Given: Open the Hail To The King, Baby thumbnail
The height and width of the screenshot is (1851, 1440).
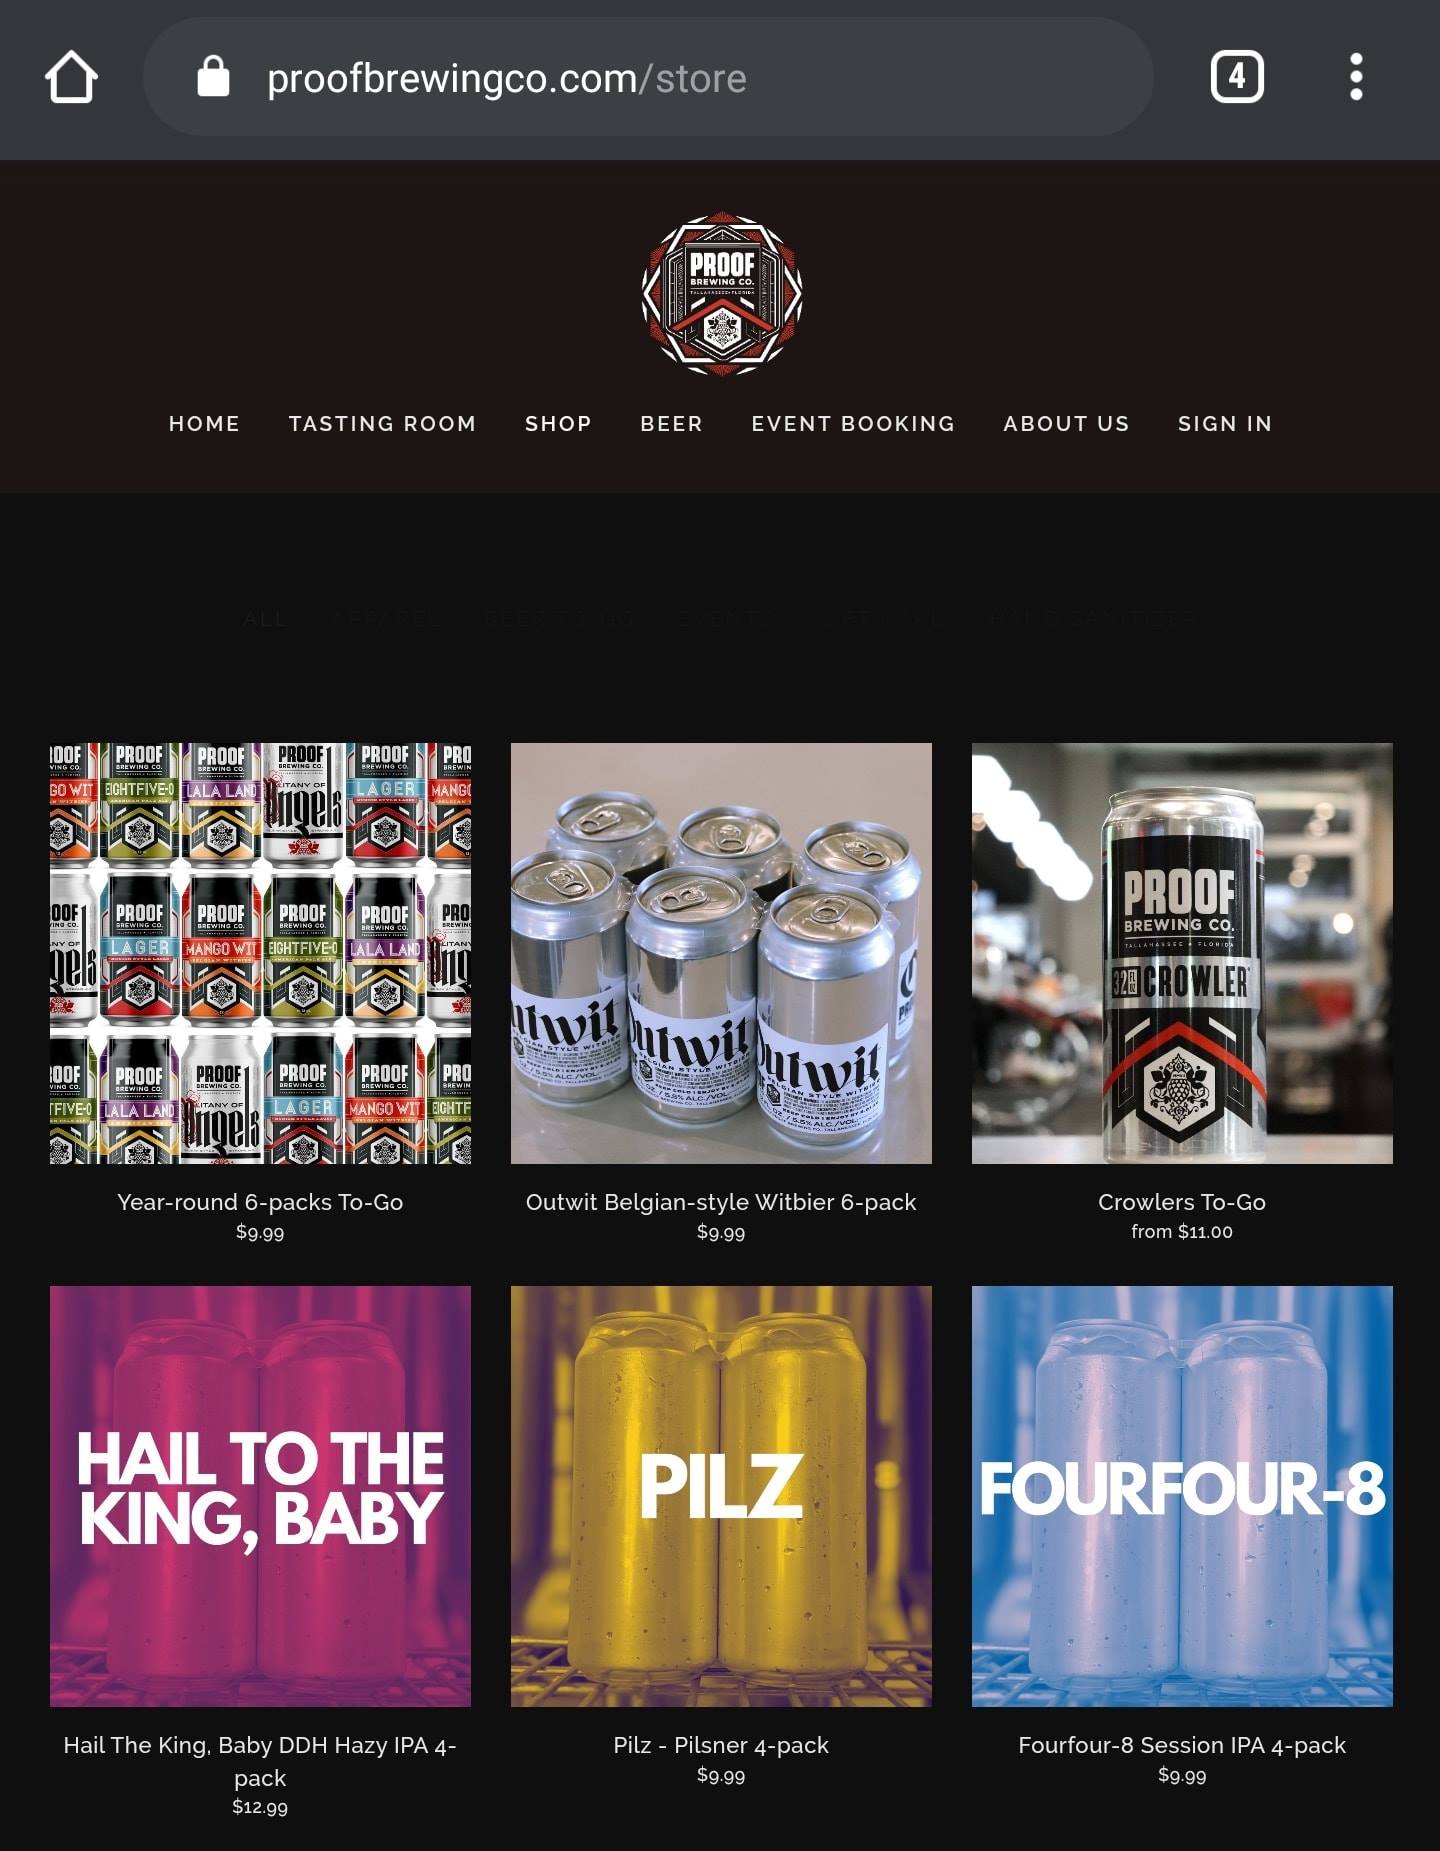Looking at the screenshot, I should click(x=260, y=1496).
